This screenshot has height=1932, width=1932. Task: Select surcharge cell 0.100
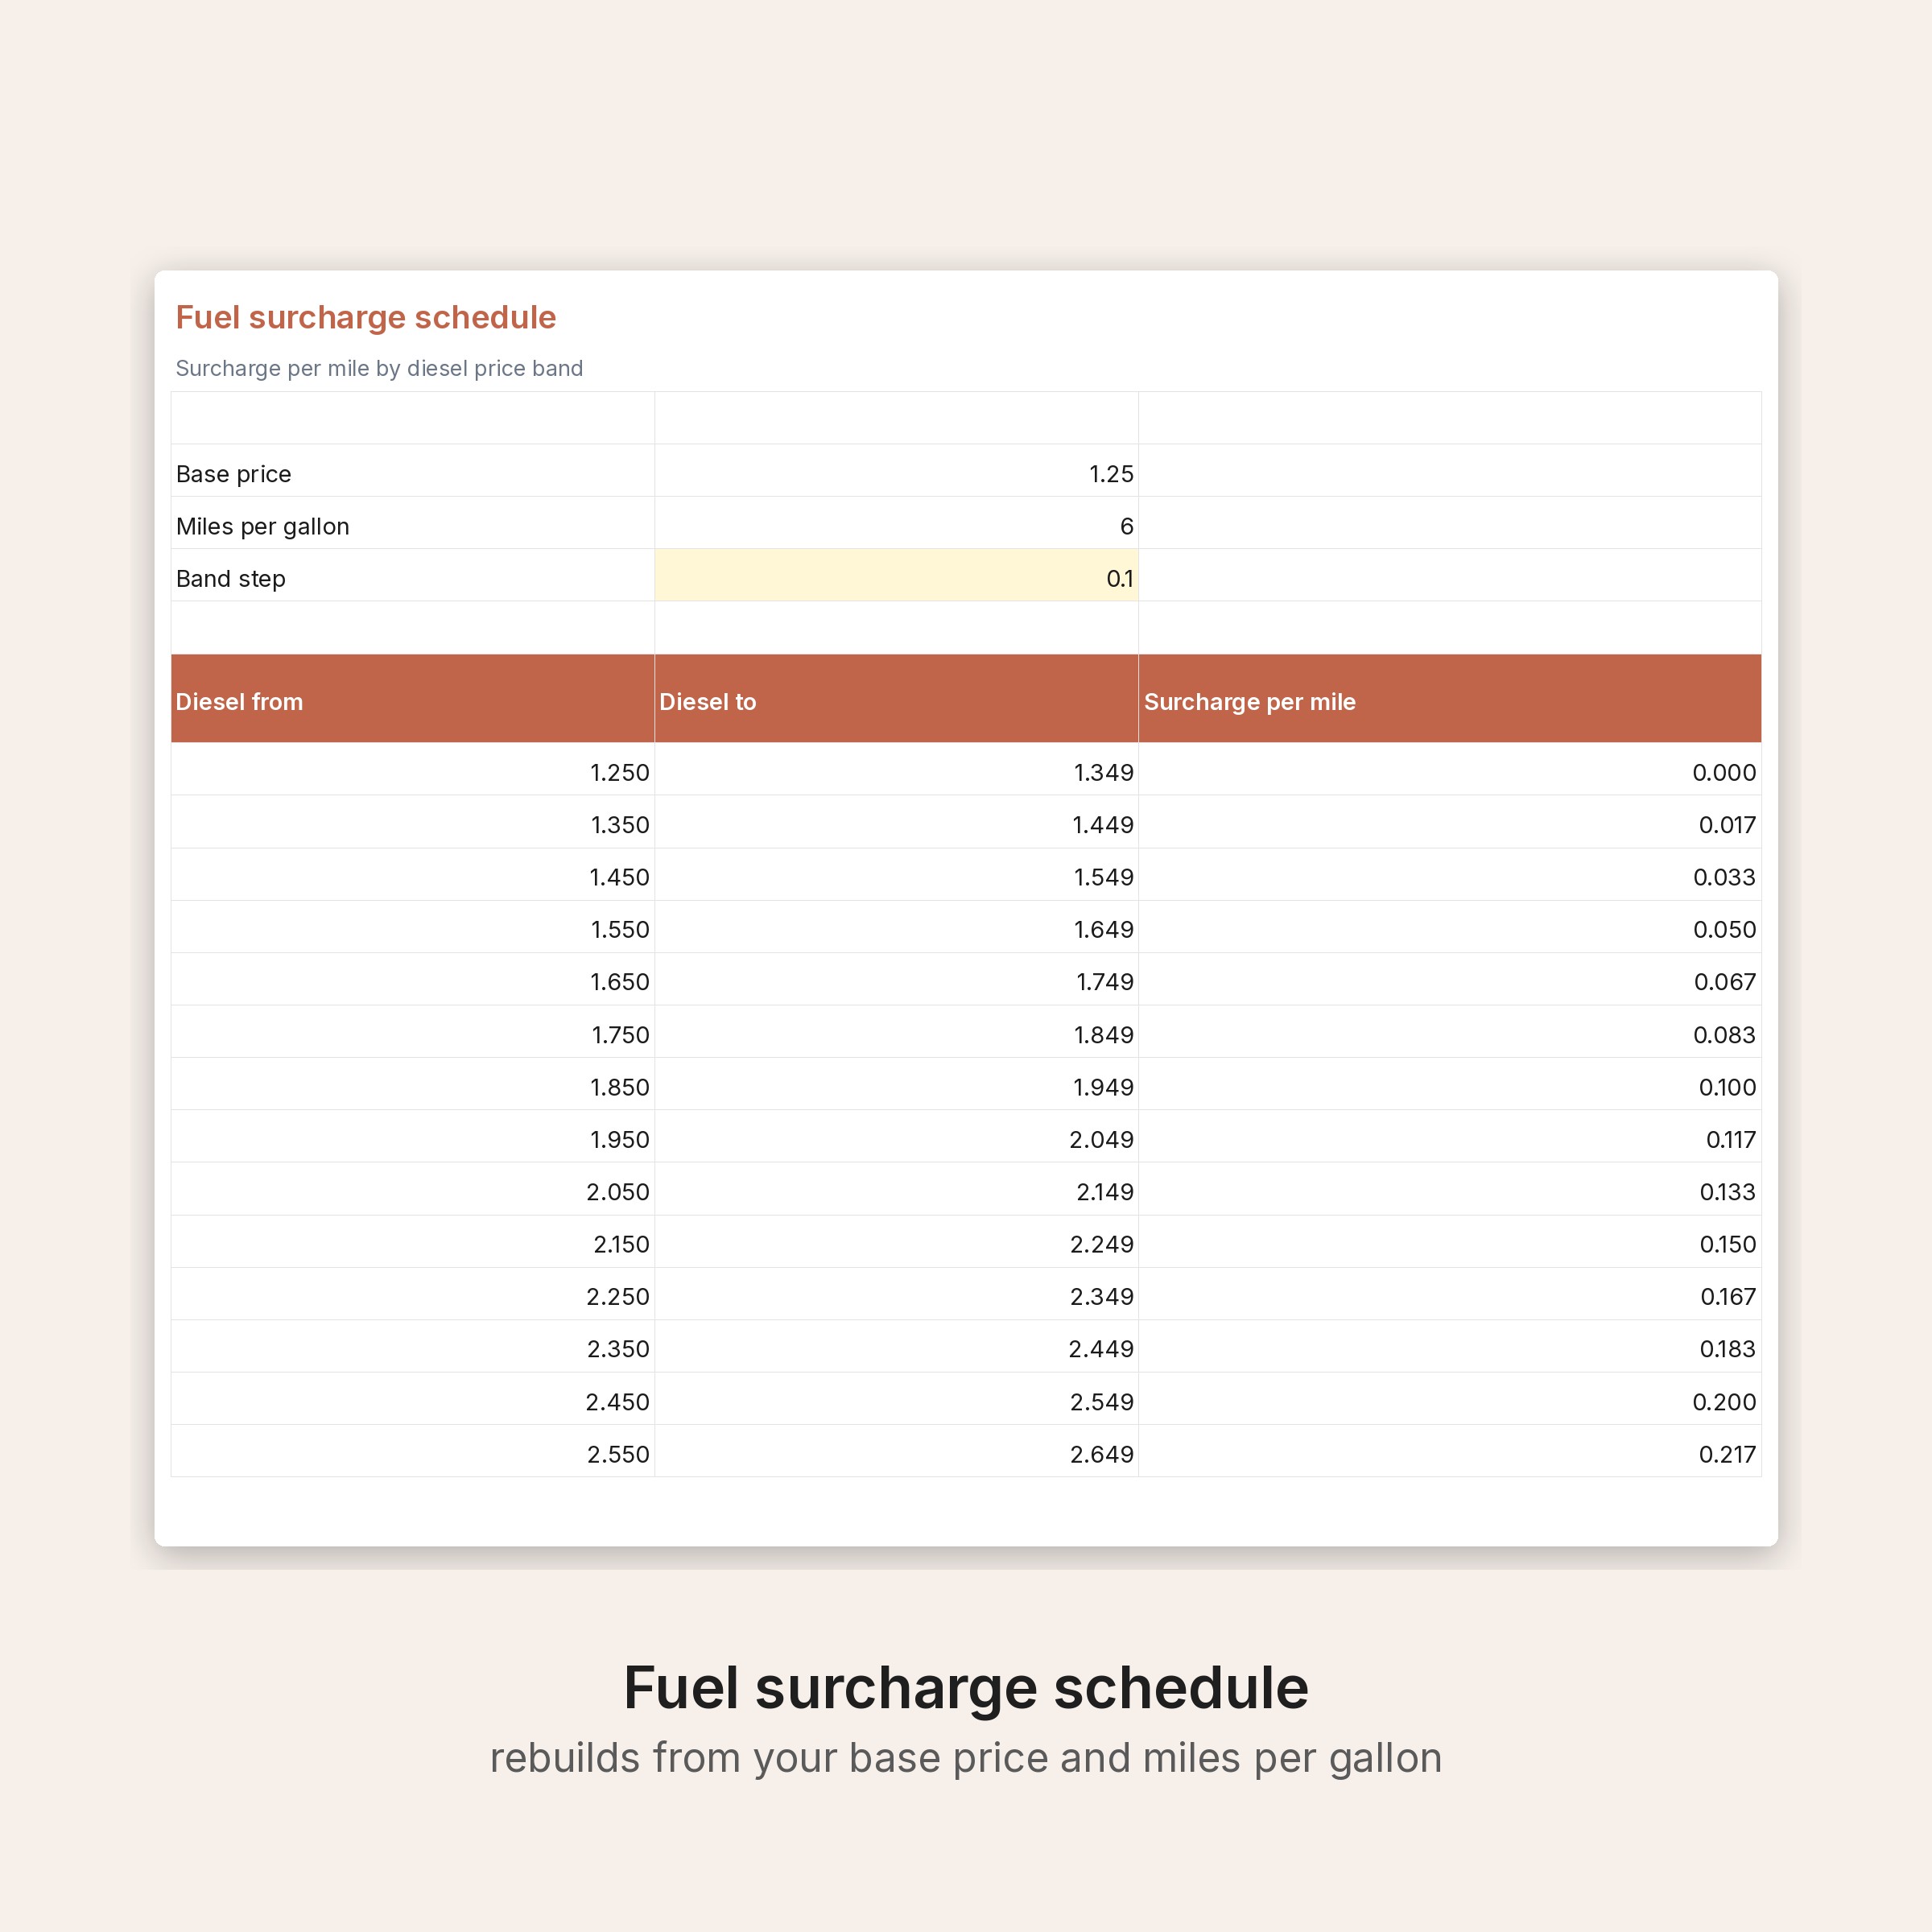click(1450, 1084)
